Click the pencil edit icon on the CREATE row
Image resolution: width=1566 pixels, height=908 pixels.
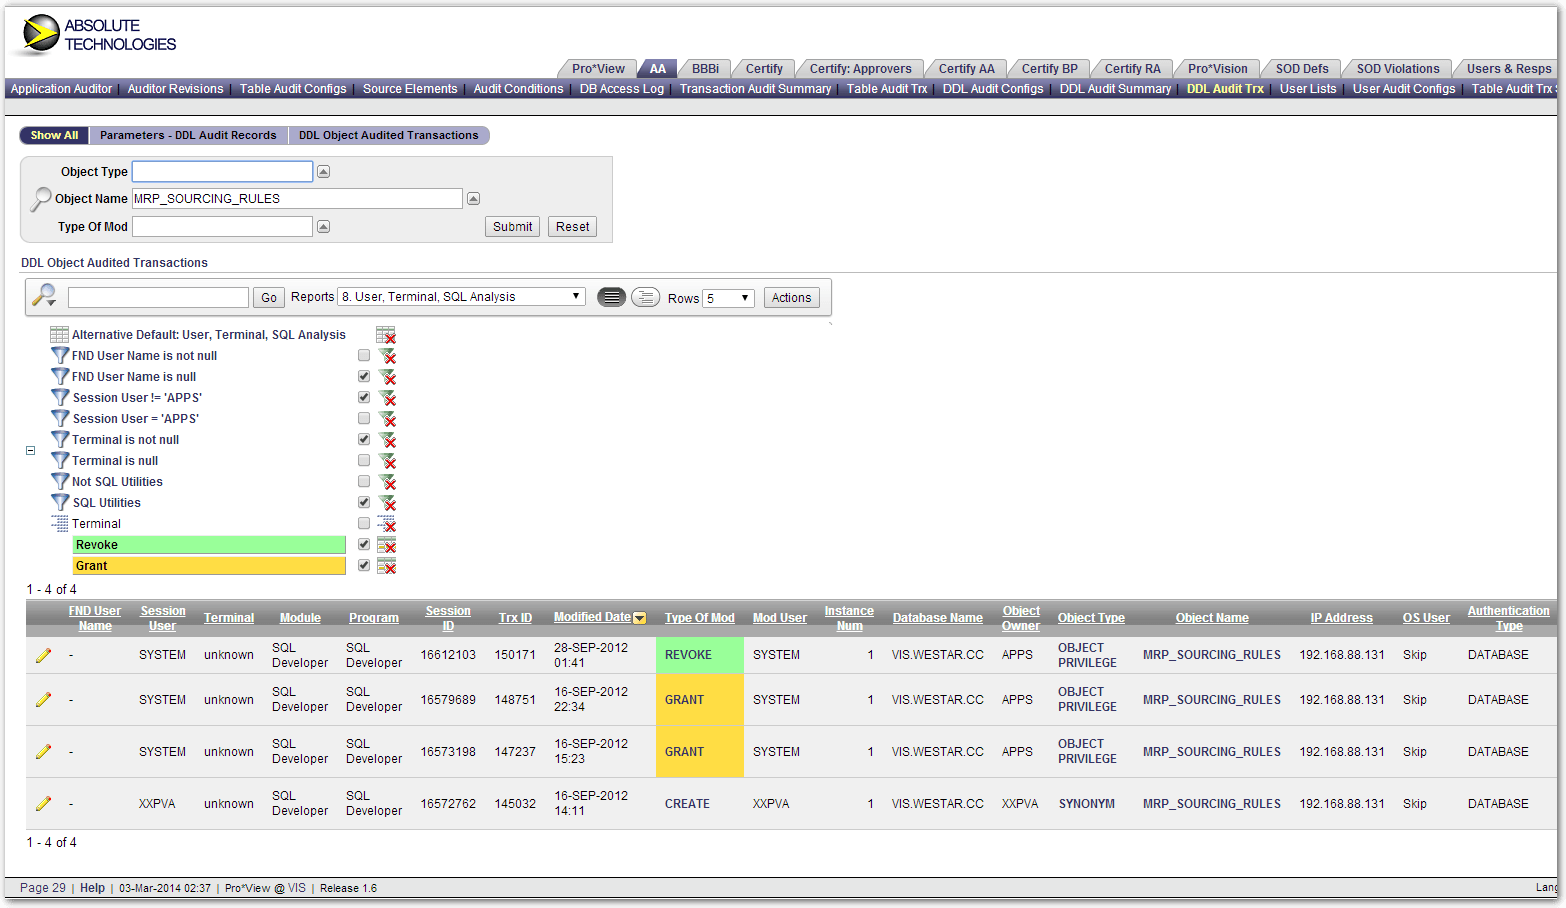43,803
